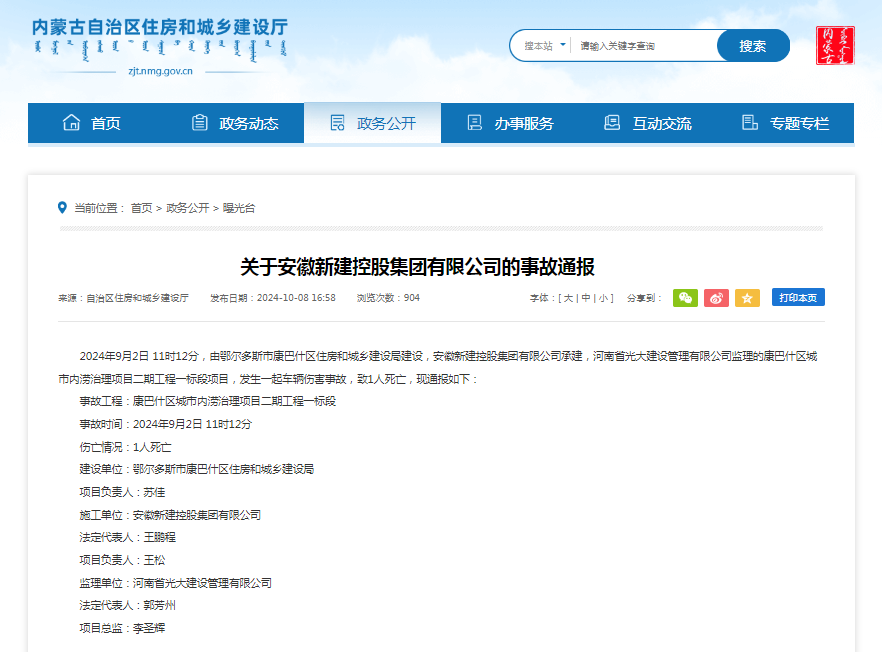Open the 互动交流 navigation tab
The image size is (882, 652).
tap(648, 123)
